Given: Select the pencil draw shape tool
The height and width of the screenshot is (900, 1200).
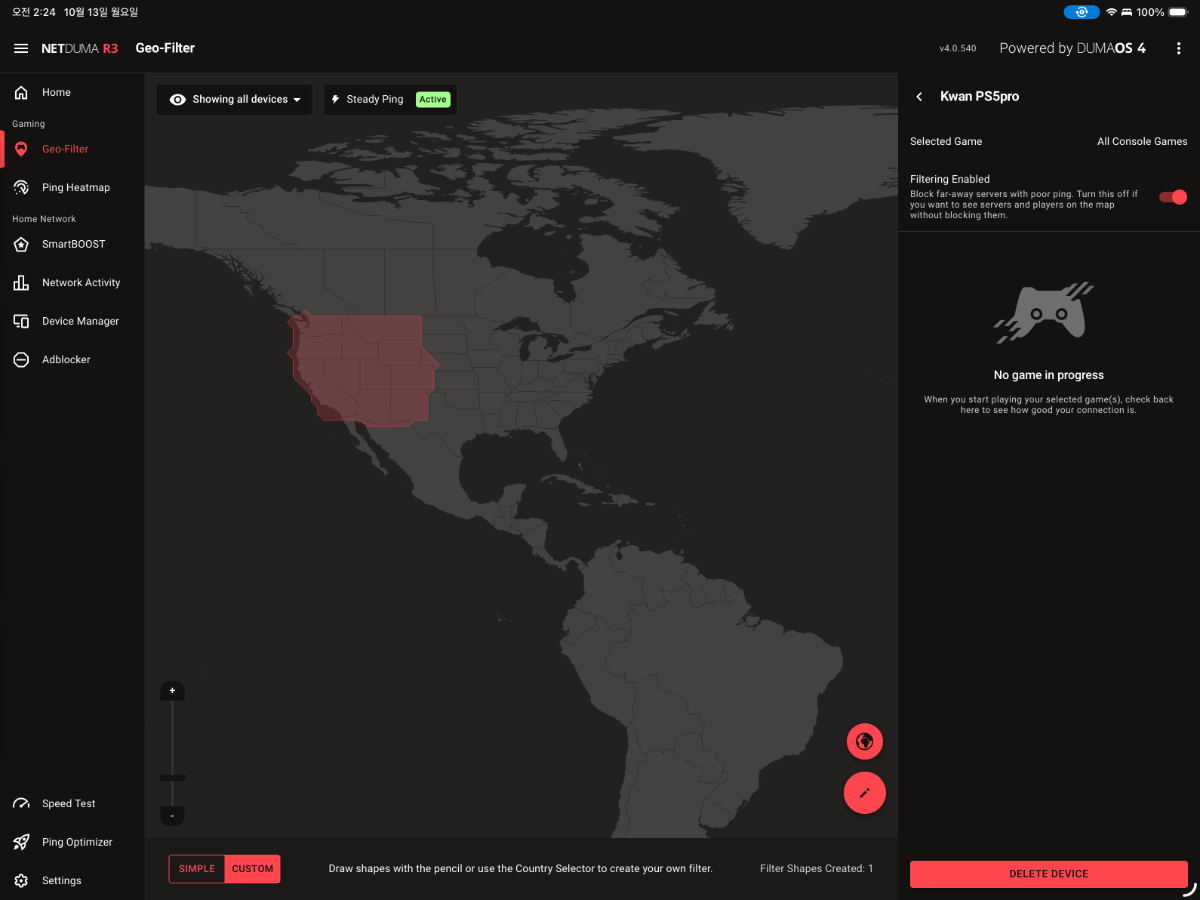Looking at the screenshot, I should click(865, 793).
